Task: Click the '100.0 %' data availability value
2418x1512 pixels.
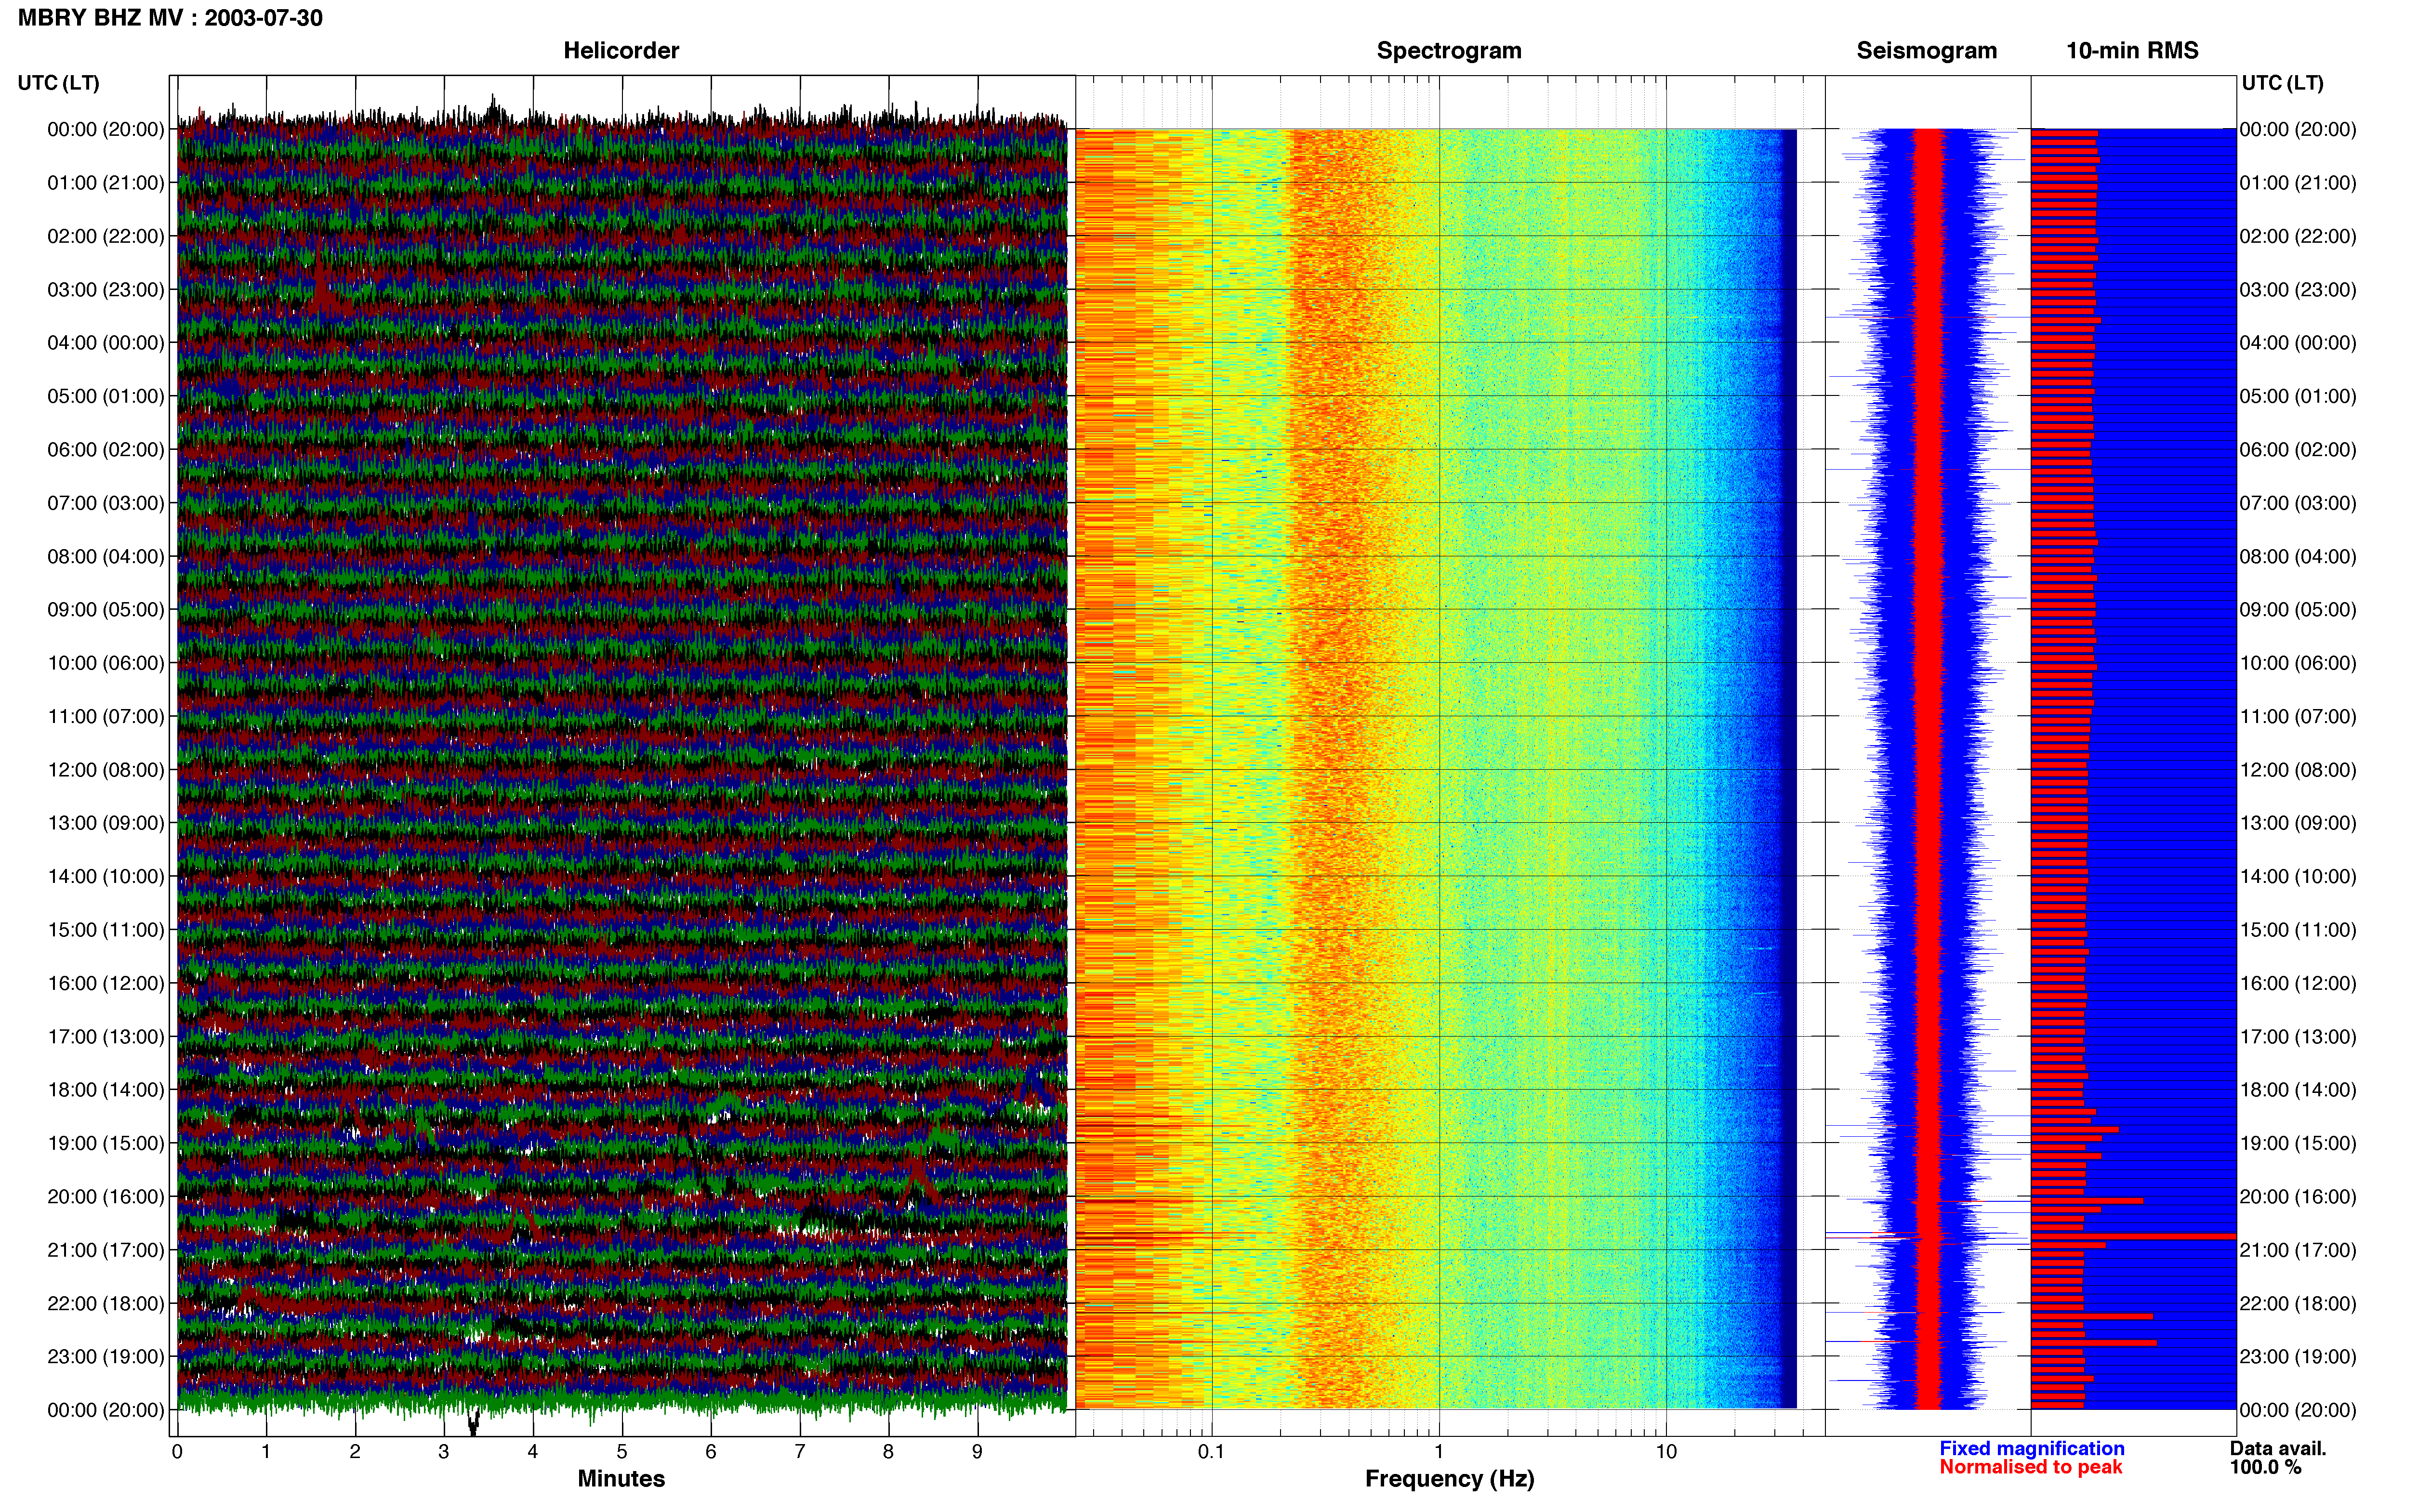Action: pyautogui.click(x=2265, y=1468)
